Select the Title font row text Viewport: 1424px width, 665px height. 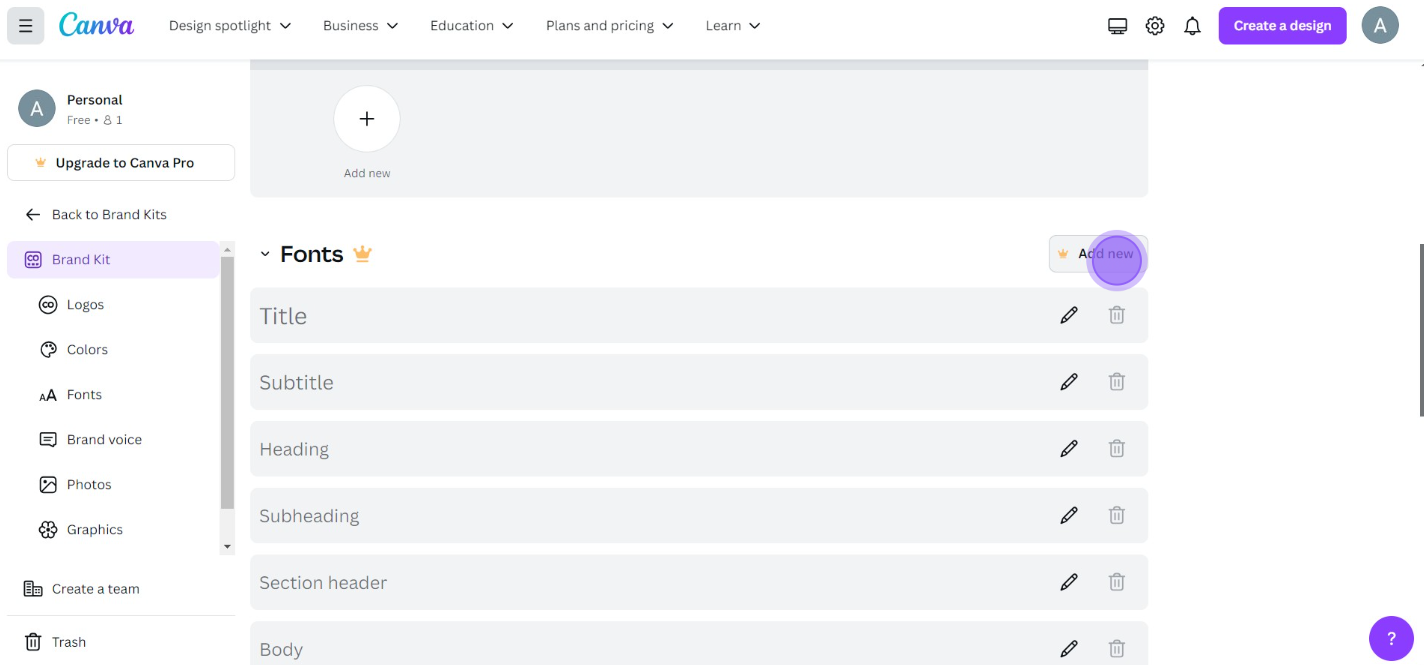[x=283, y=316]
